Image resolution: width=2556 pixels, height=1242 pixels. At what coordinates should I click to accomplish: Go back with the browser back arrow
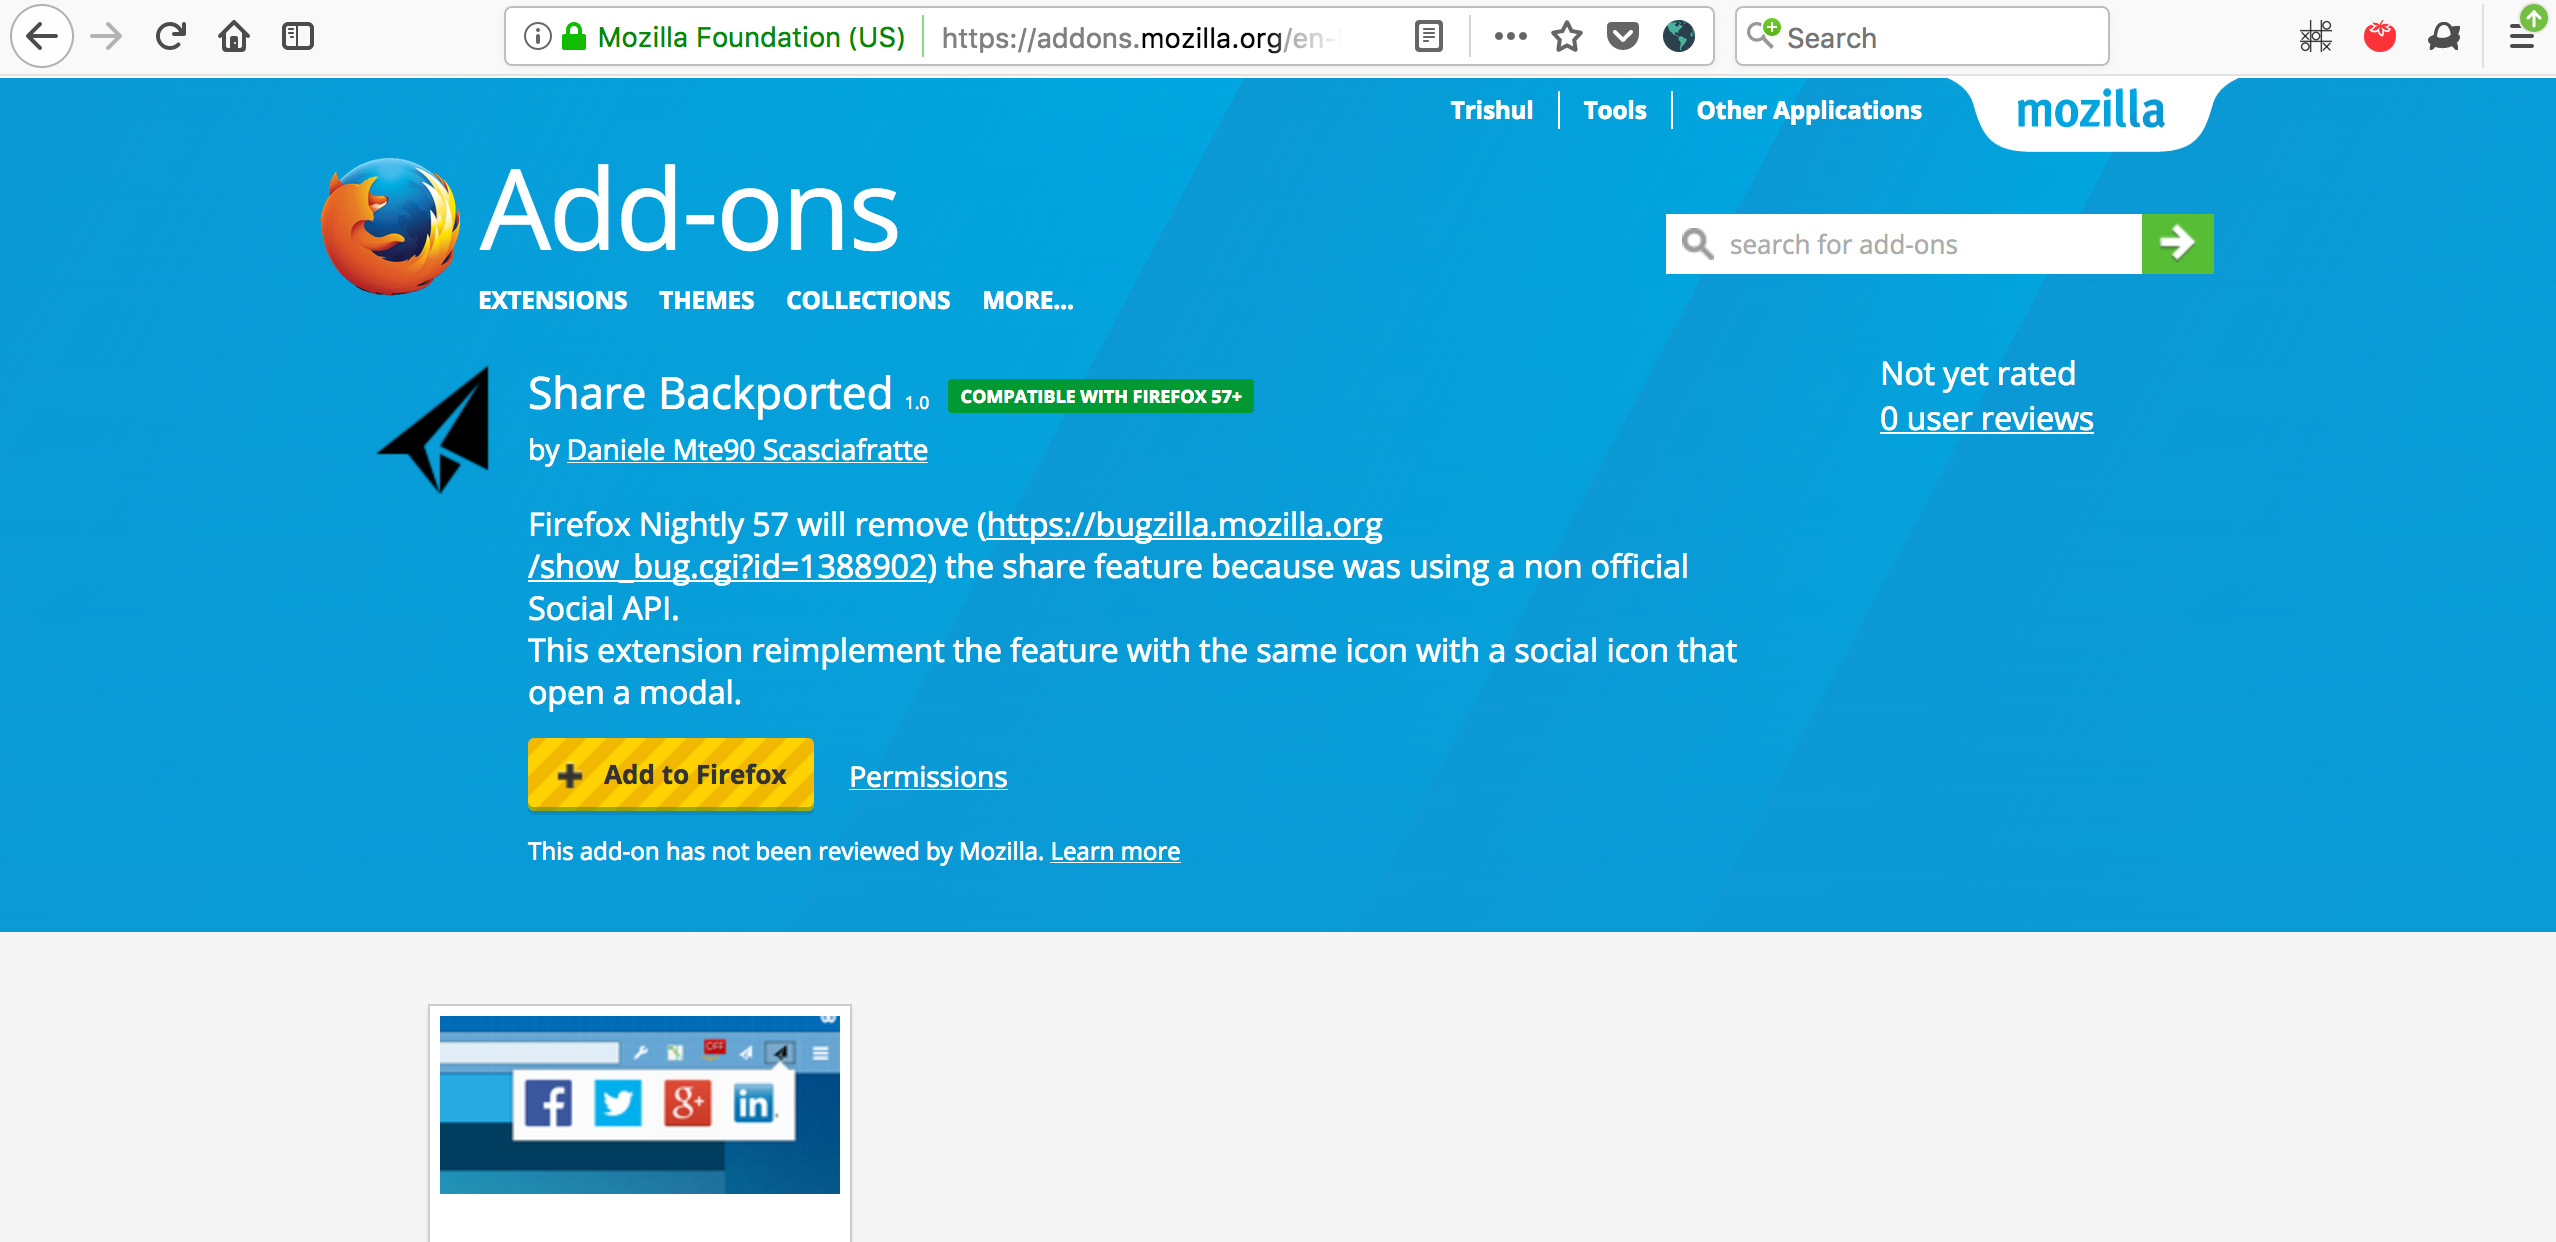[42, 37]
